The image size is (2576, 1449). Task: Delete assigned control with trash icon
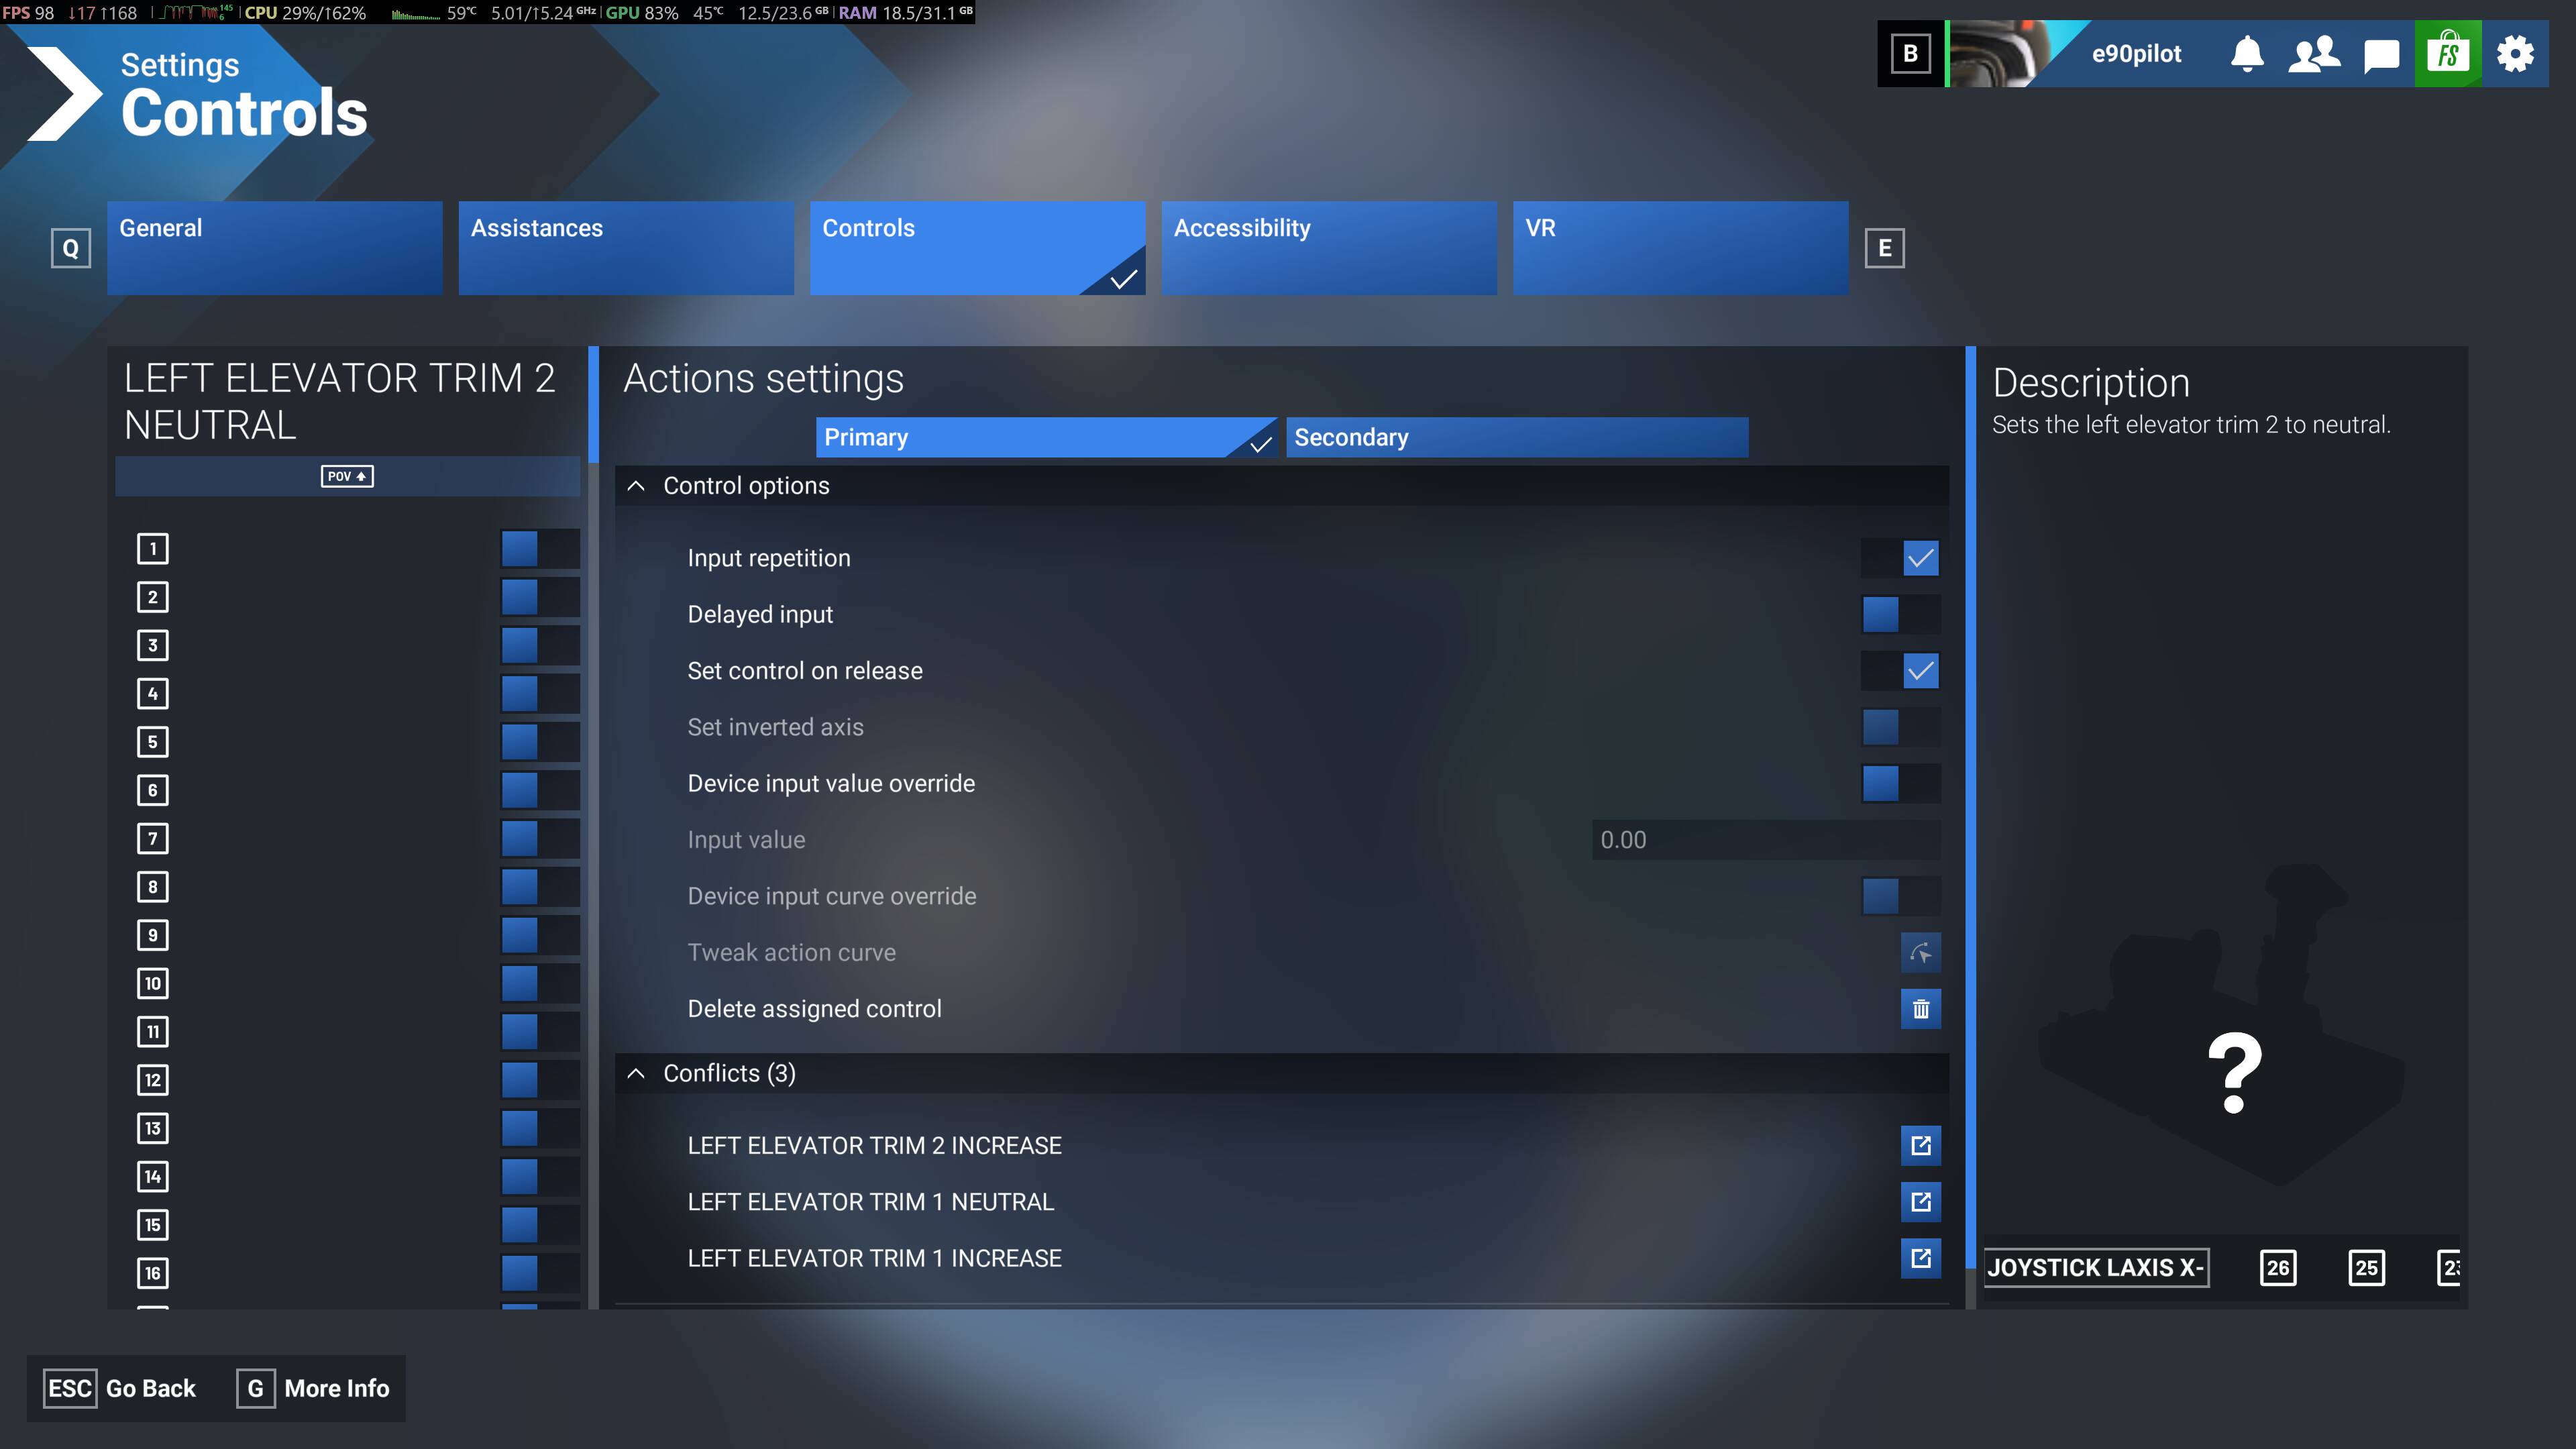point(1920,1009)
